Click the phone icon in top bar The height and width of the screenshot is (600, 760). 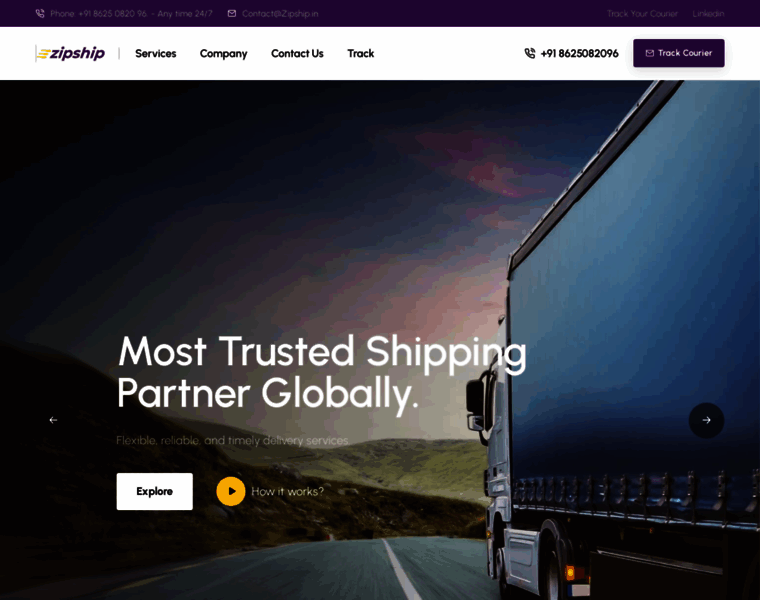tap(40, 14)
